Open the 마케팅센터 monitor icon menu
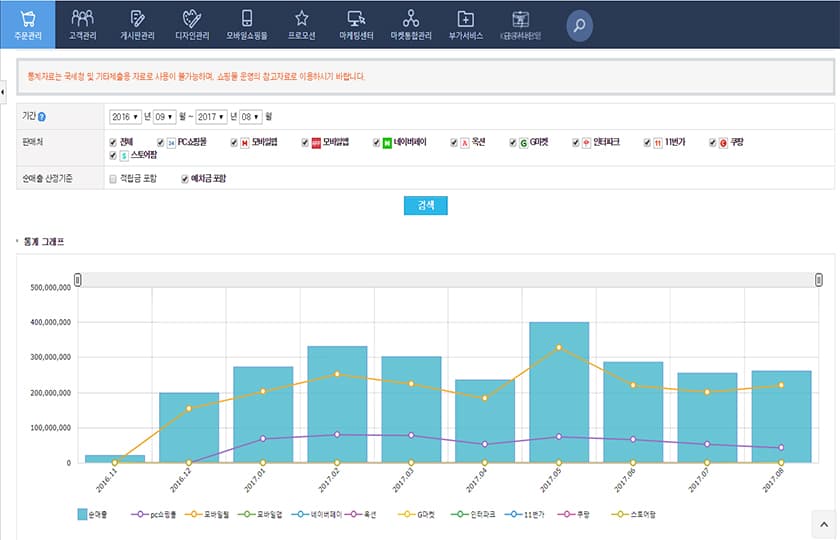 tap(356, 25)
